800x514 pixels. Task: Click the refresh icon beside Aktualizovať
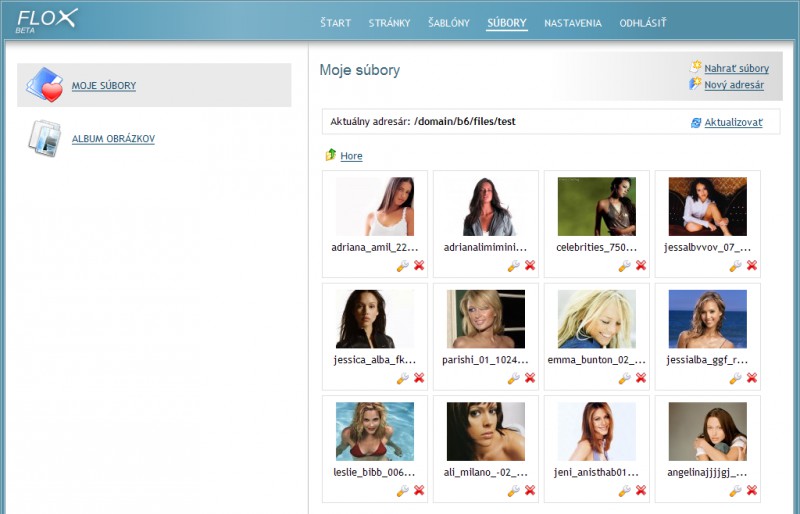pos(696,123)
